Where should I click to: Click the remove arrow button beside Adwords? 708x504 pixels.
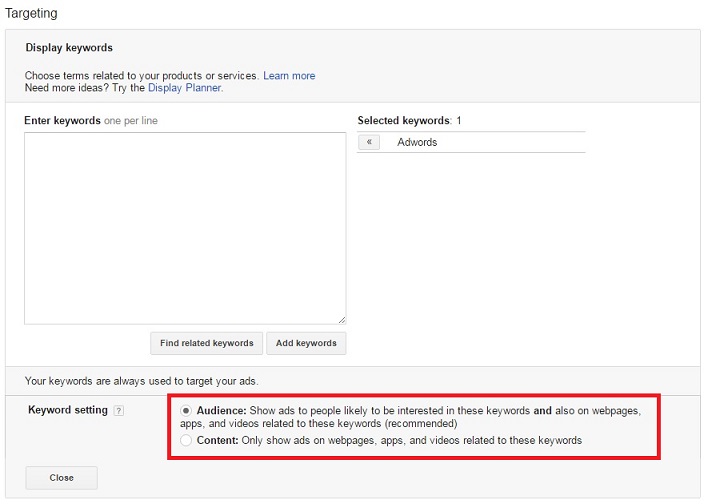point(369,142)
